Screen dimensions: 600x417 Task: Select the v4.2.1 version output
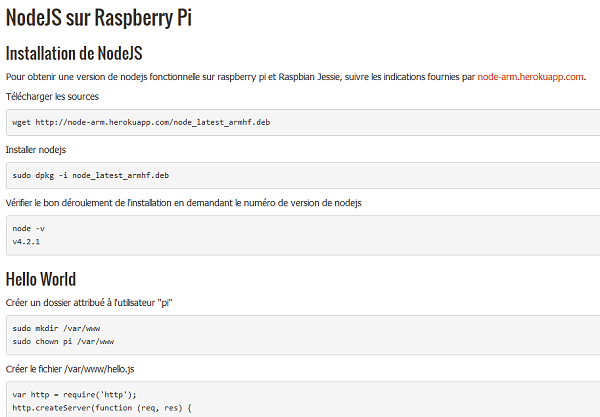pos(26,242)
